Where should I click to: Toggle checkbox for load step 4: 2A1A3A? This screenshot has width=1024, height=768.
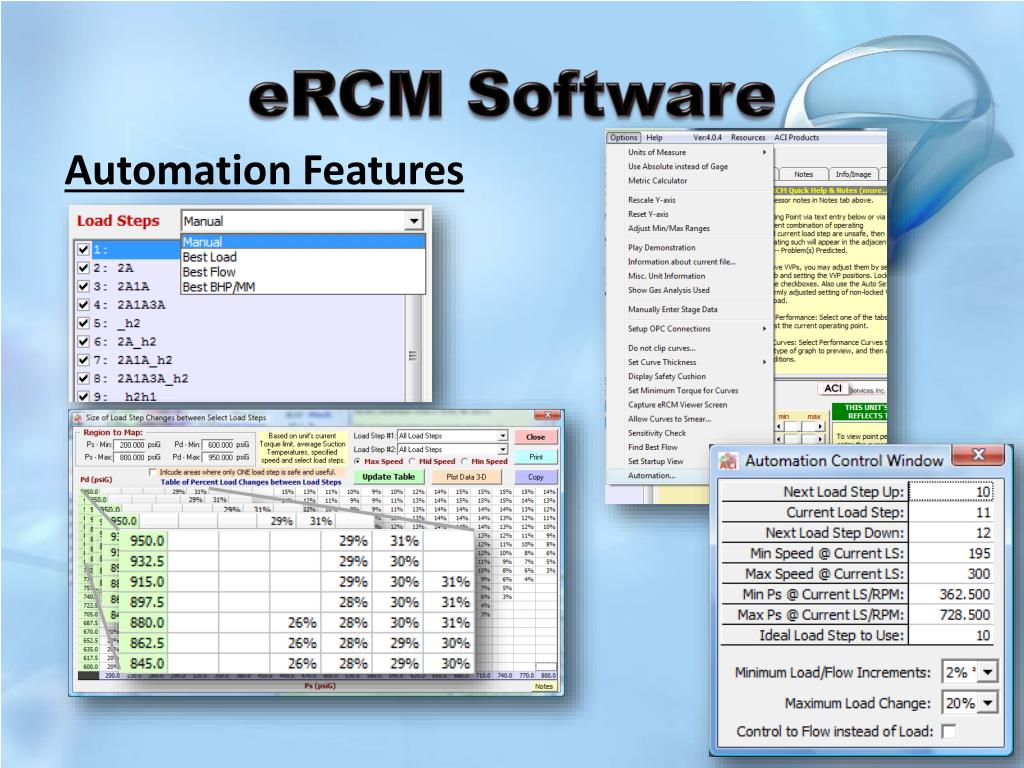[83, 304]
